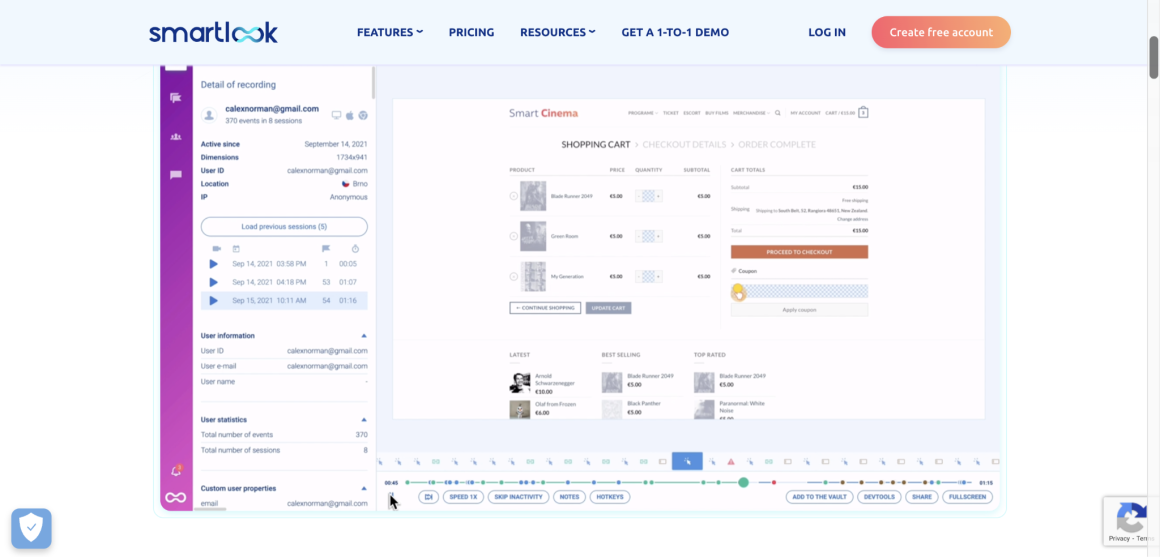Screen dimensions: 1160x557
Task: Open MY ACCOUNT in Smart Cinema nav
Action: [806, 113]
